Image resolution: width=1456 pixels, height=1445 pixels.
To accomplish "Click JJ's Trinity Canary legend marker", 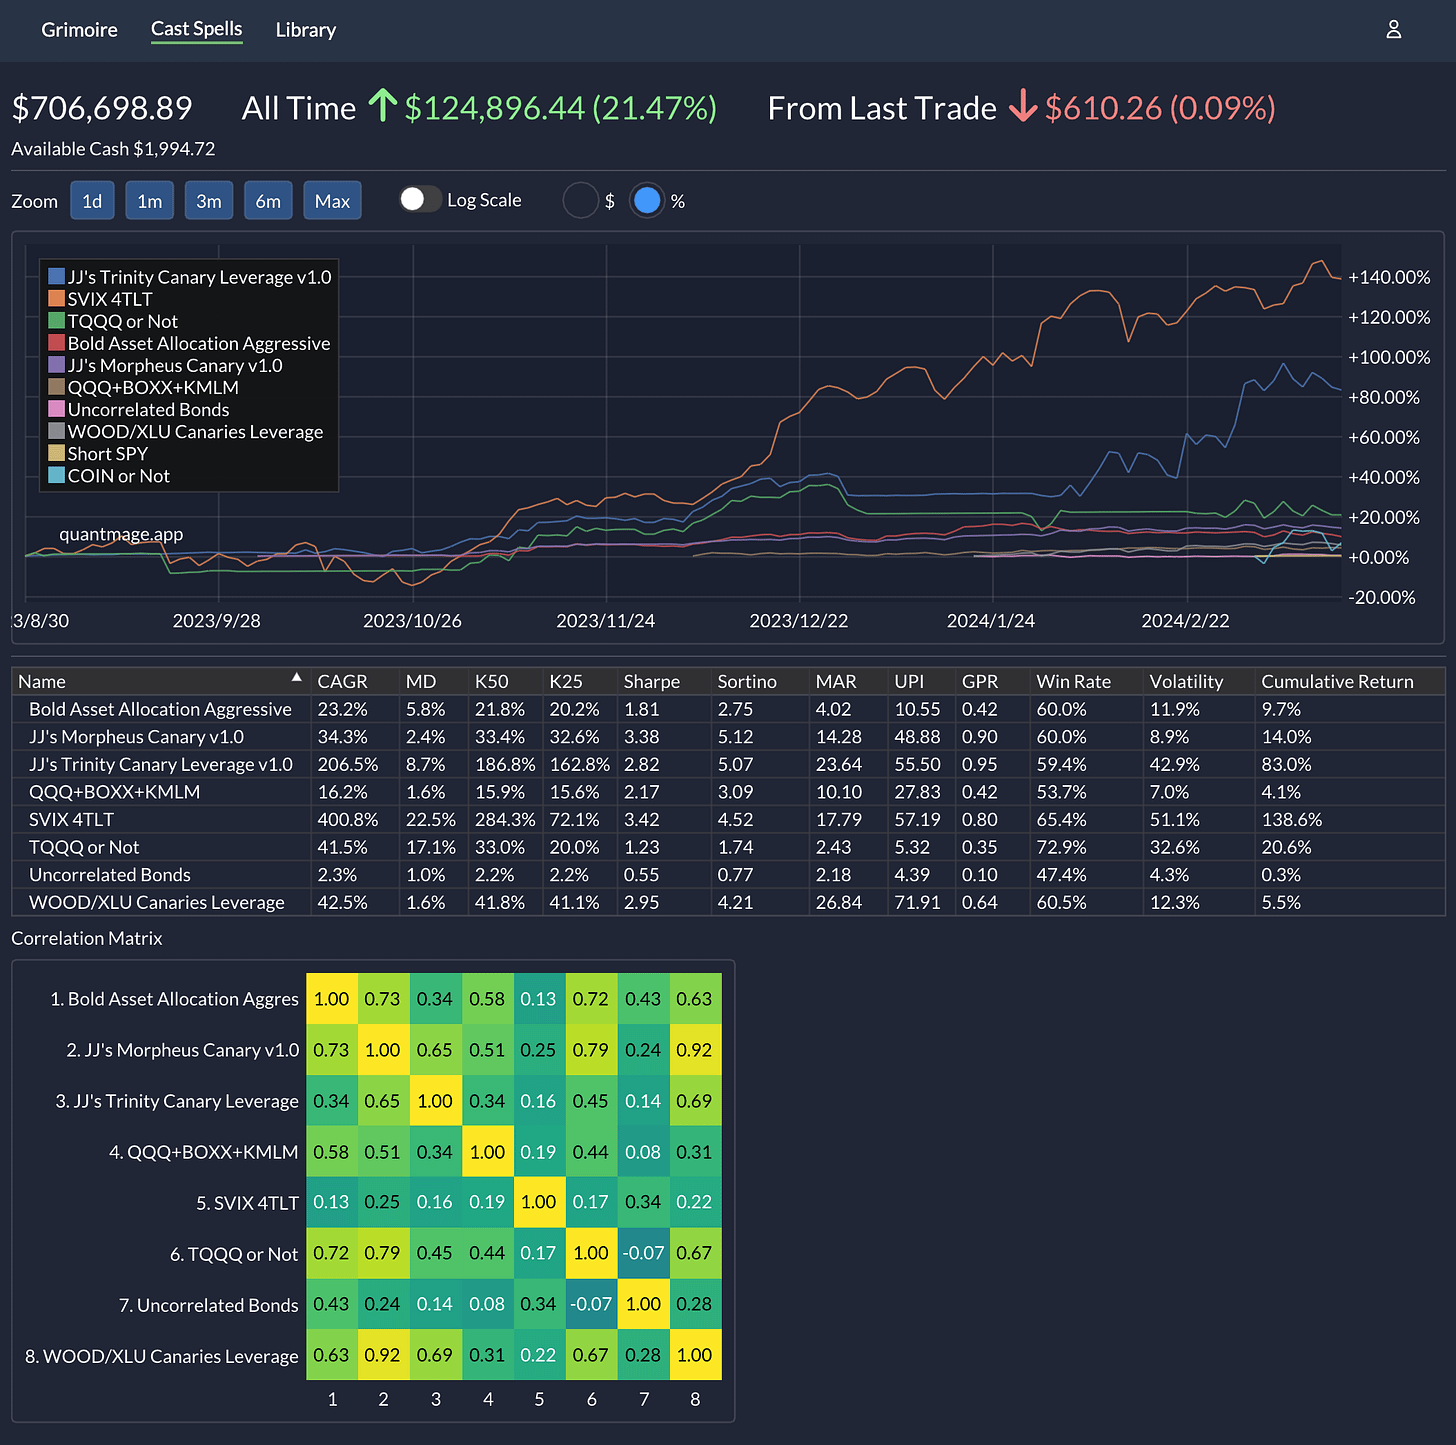I will (x=57, y=277).
